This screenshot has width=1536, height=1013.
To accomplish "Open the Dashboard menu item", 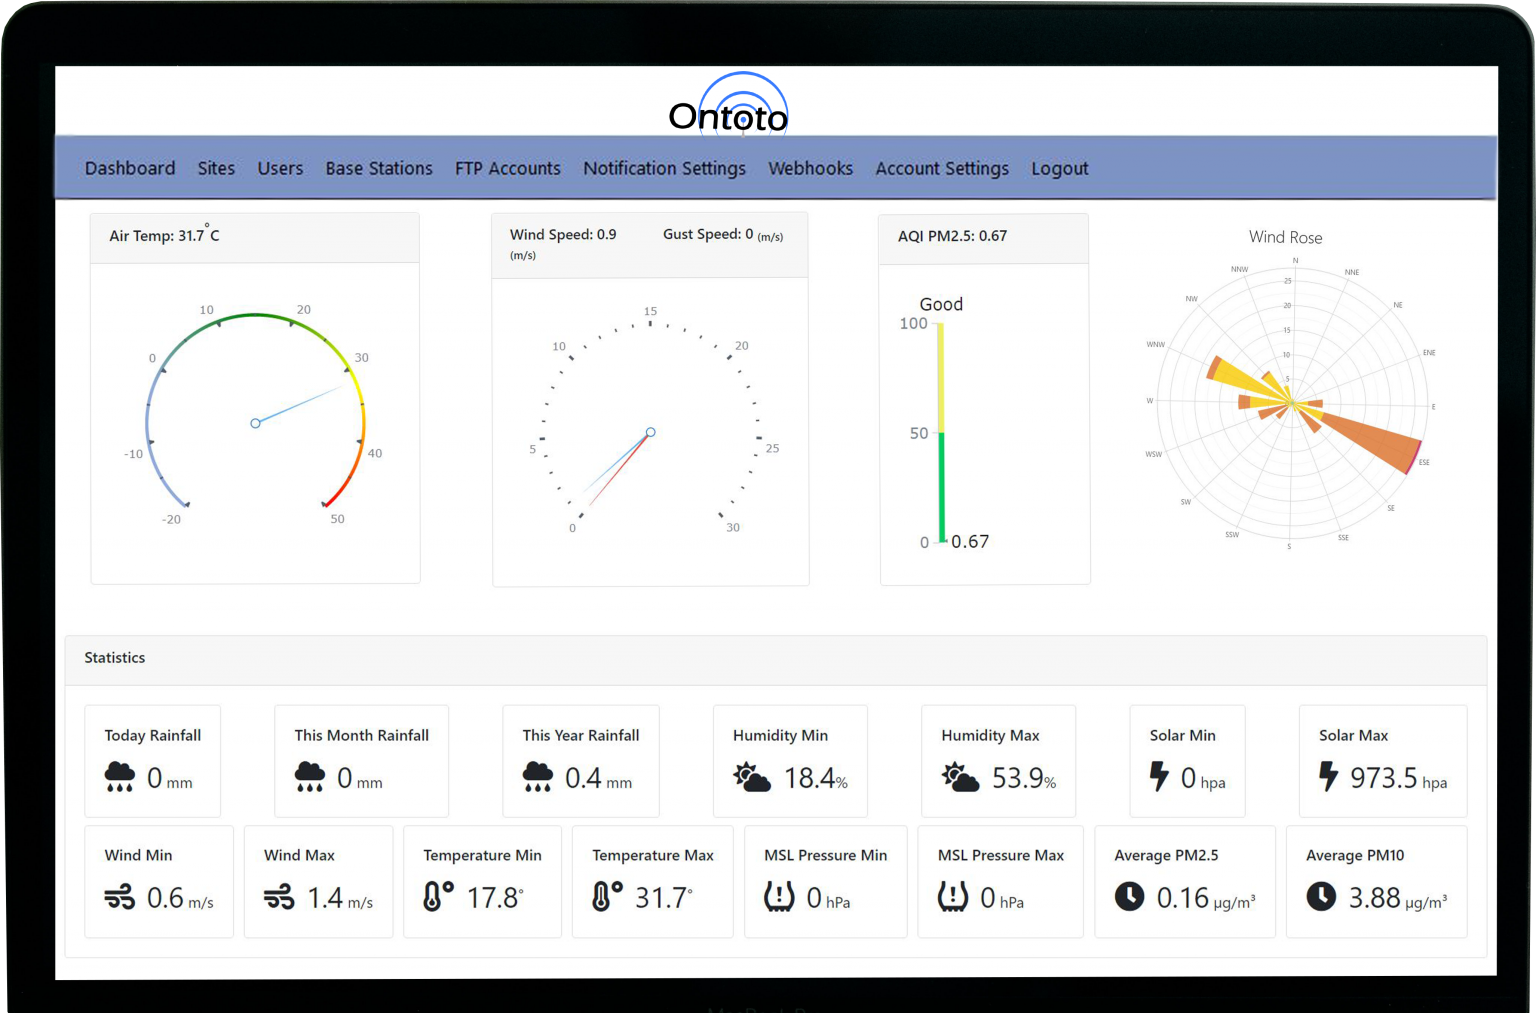I will (x=130, y=168).
